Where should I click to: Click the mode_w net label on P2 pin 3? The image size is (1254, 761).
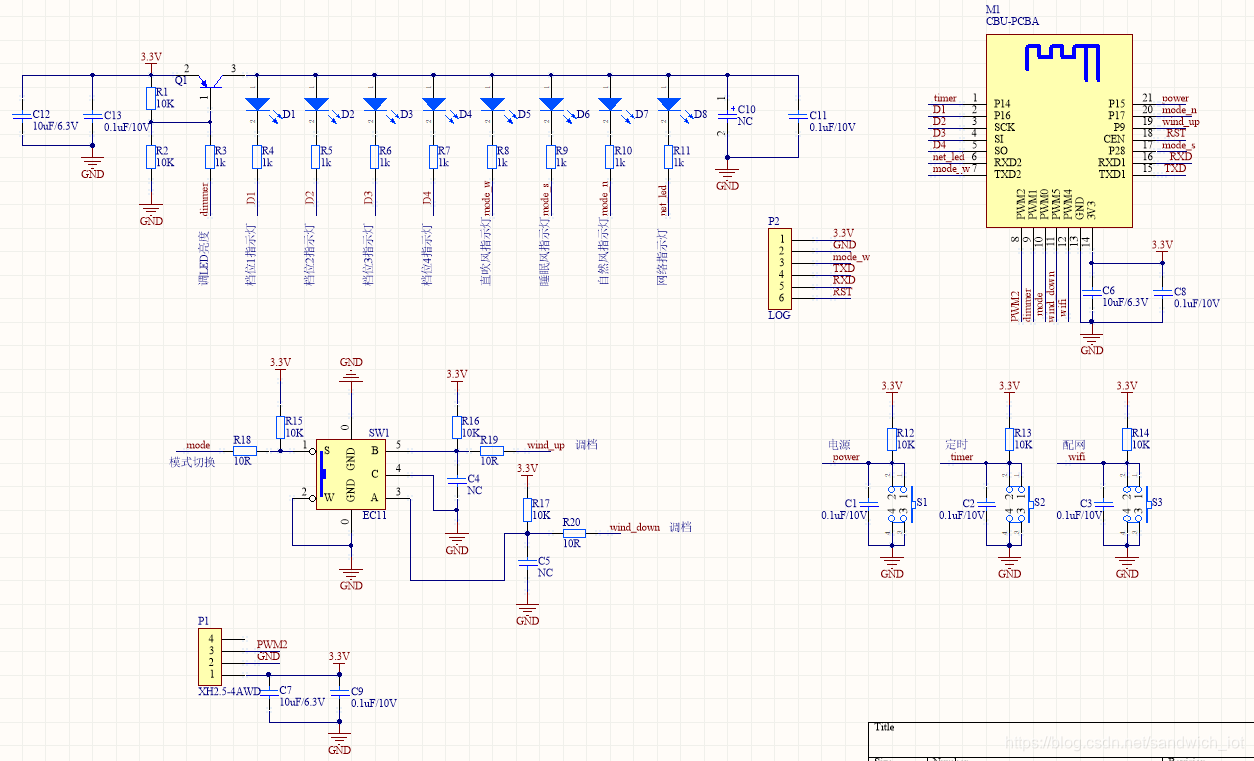click(851, 257)
